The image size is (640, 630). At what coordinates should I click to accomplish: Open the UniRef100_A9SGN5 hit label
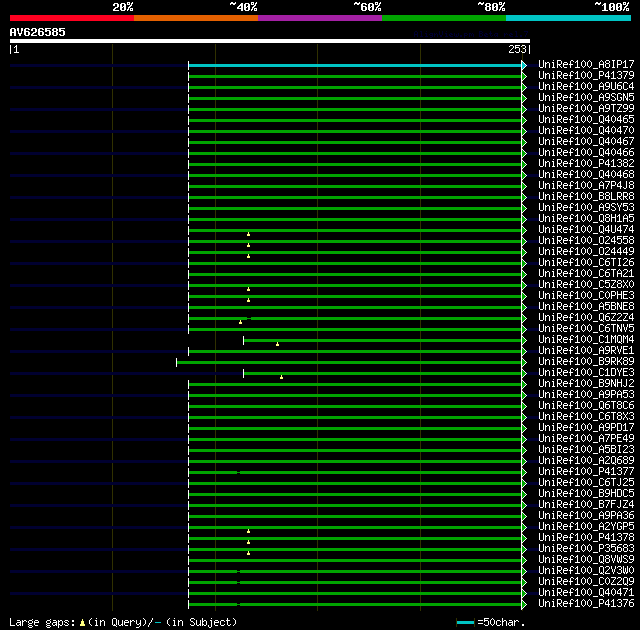click(x=586, y=98)
